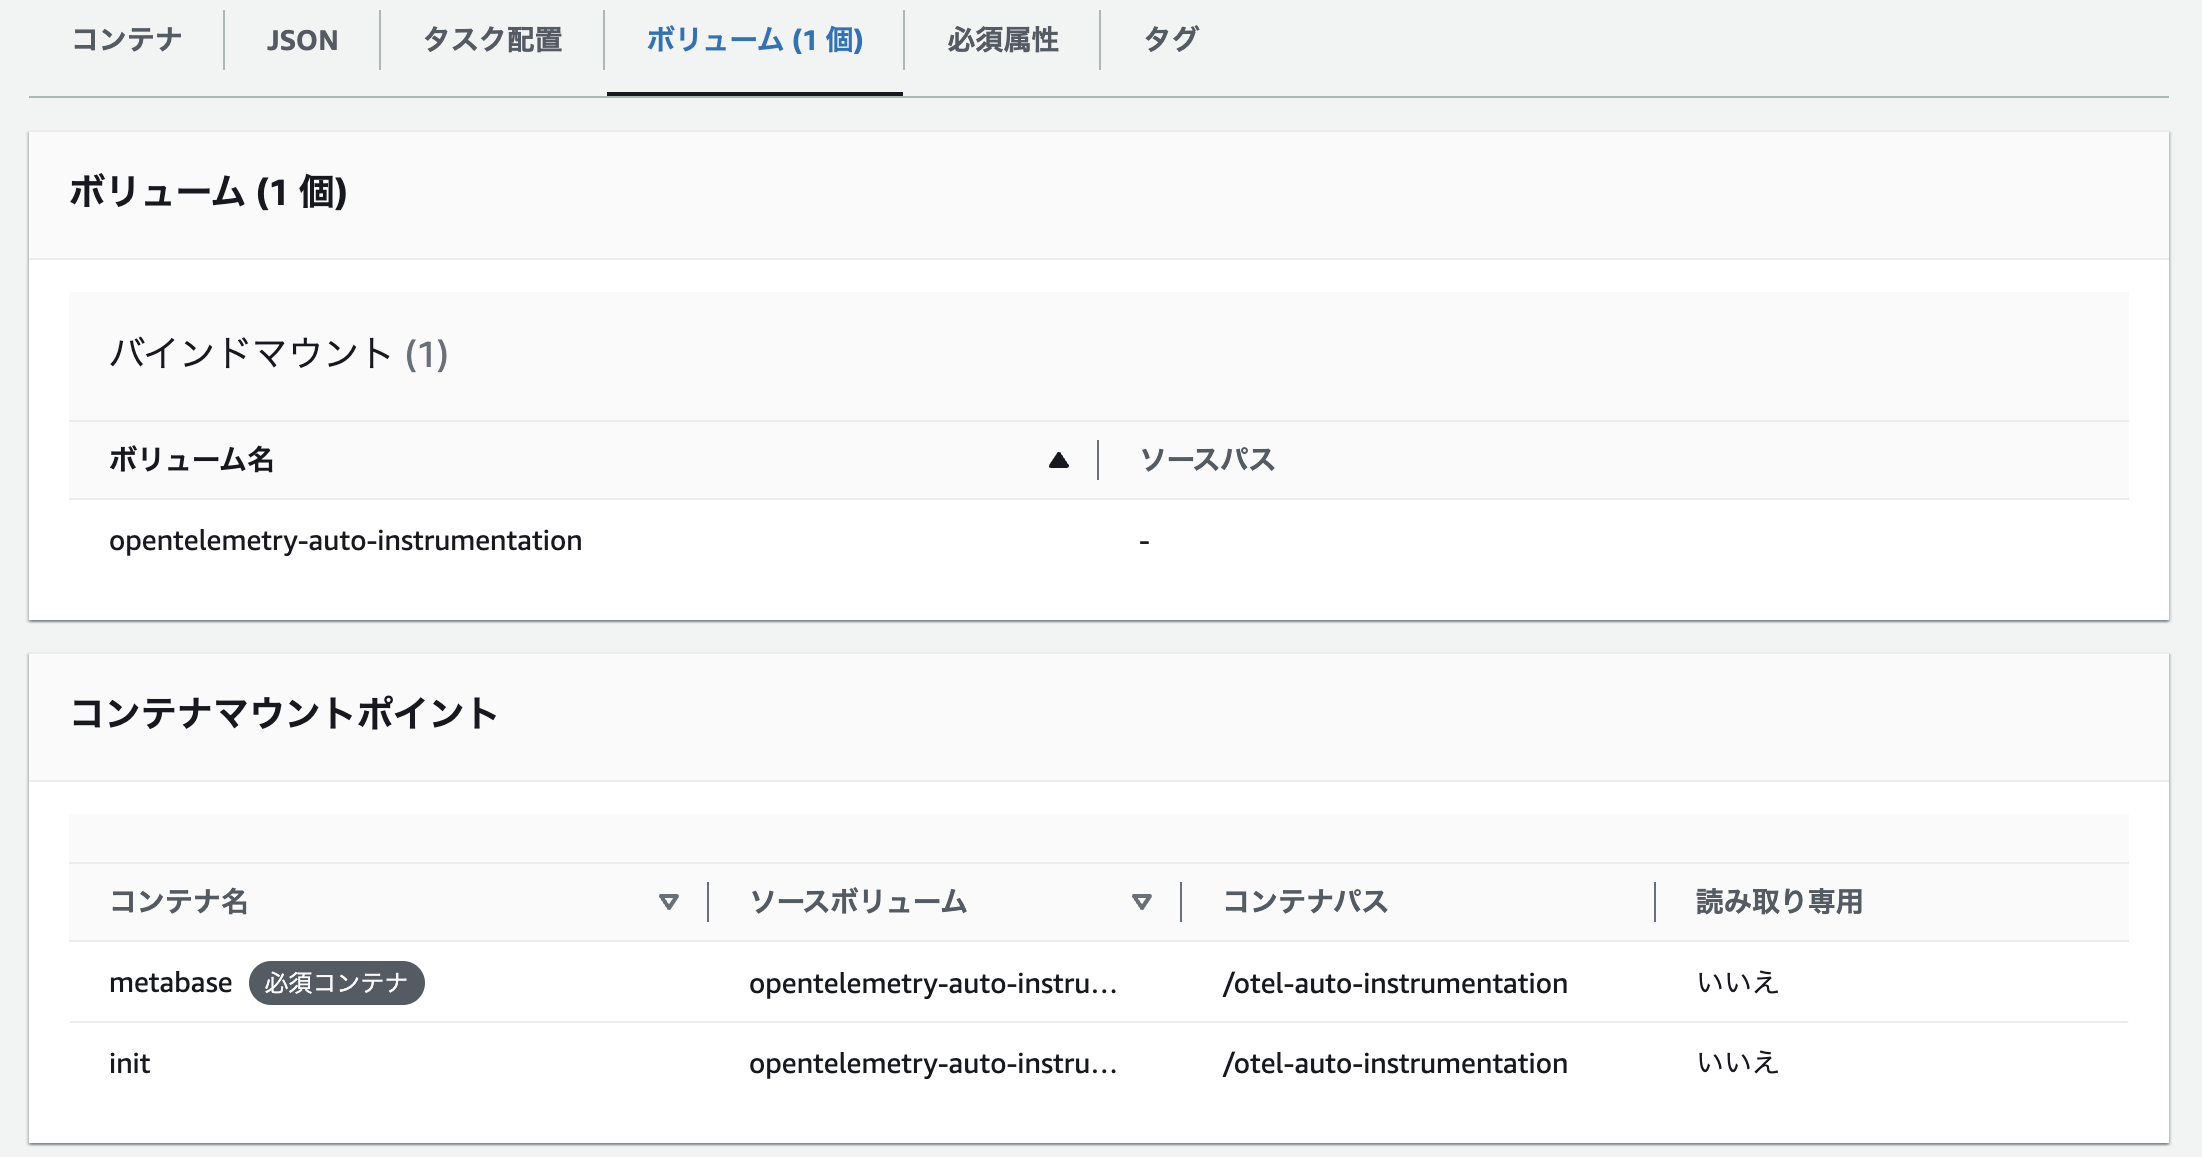Select the metabase container row
The width and height of the screenshot is (2202, 1157).
click(x=171, y=982)
